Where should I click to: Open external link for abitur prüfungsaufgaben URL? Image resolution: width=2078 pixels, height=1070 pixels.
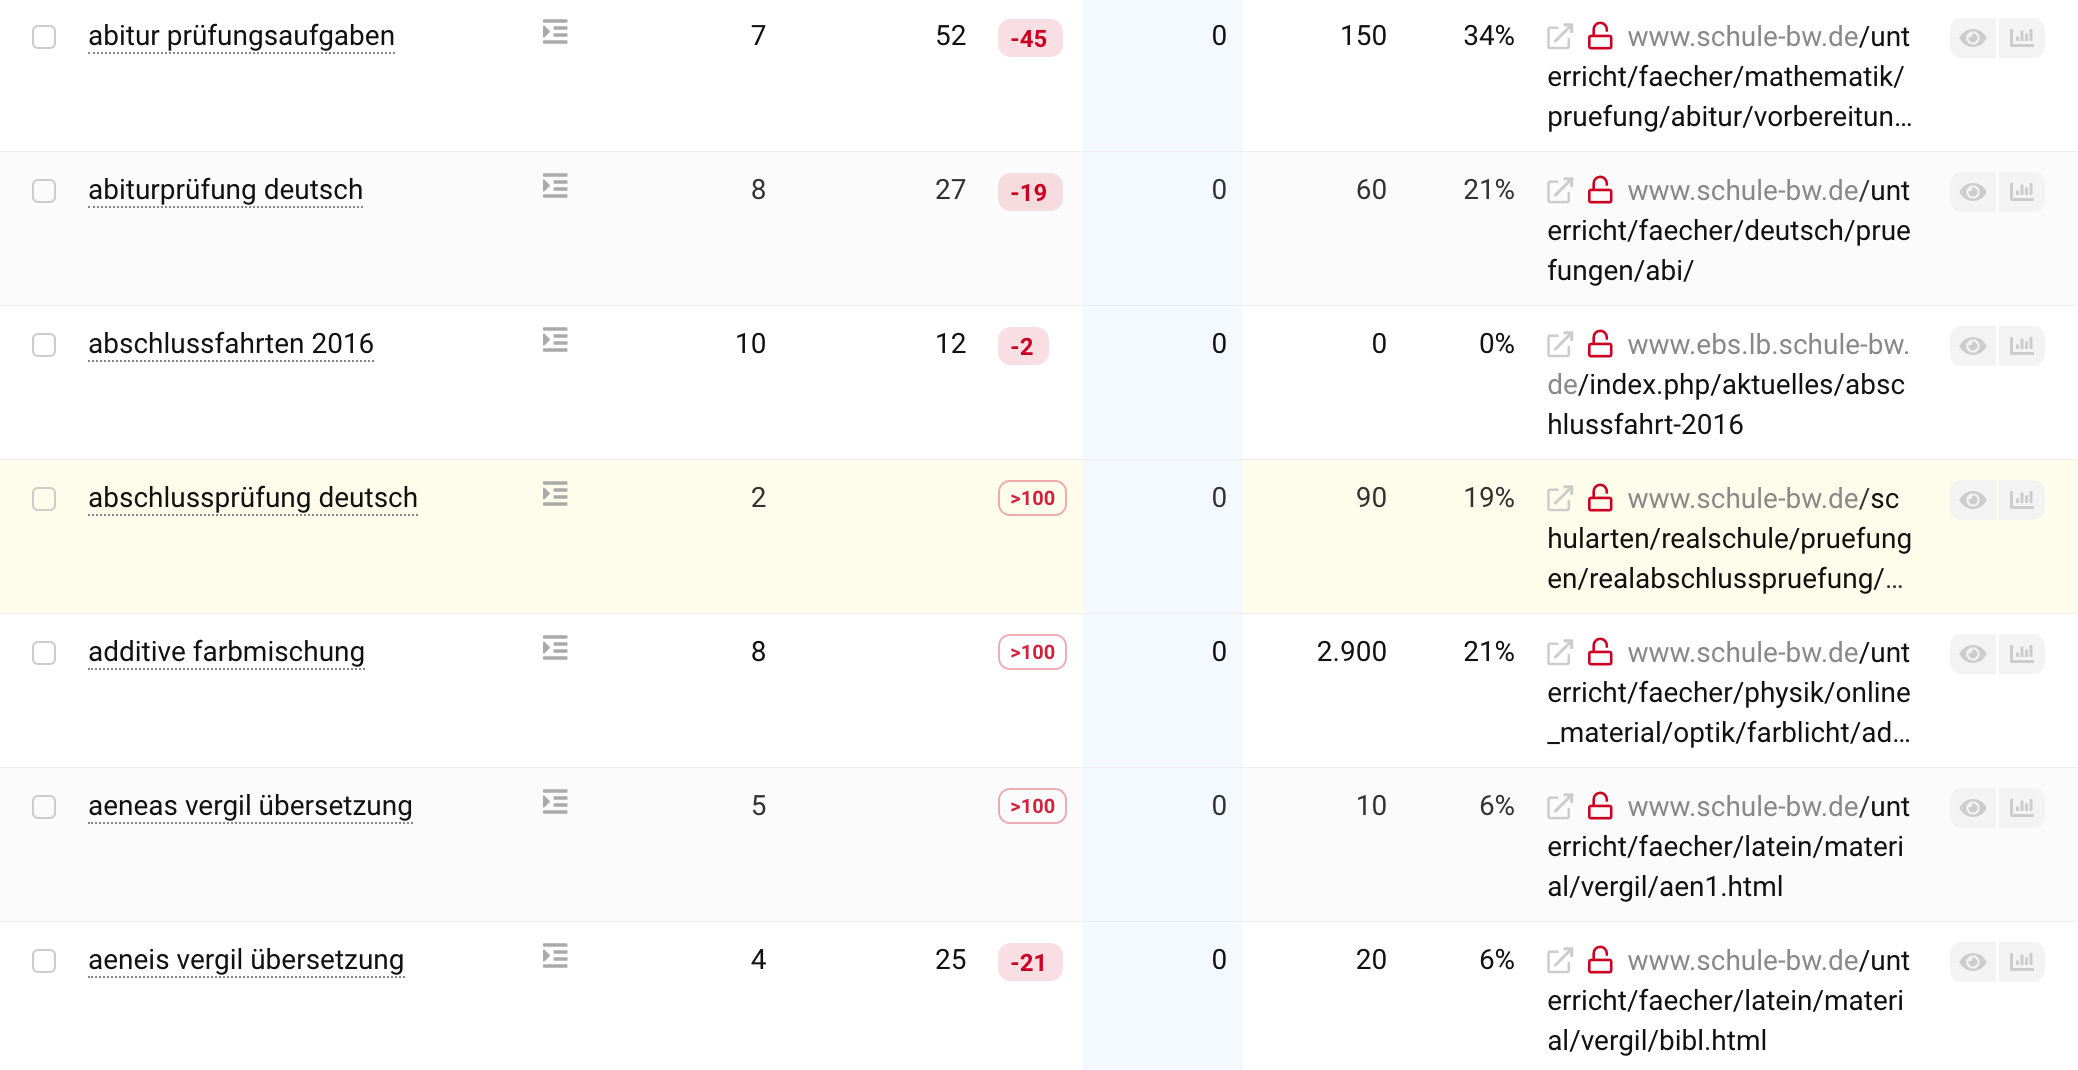tap(1559, 37)
